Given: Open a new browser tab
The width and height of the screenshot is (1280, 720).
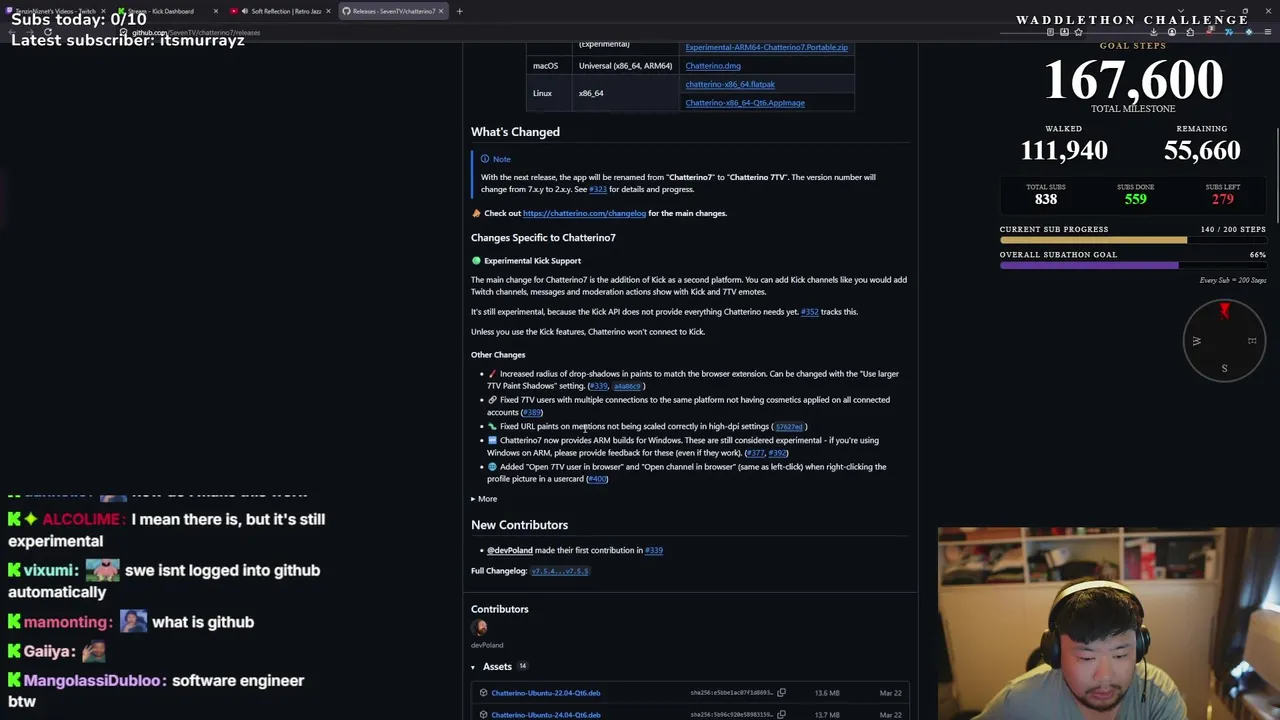Looking at the screenshot, I should [459, 11].
